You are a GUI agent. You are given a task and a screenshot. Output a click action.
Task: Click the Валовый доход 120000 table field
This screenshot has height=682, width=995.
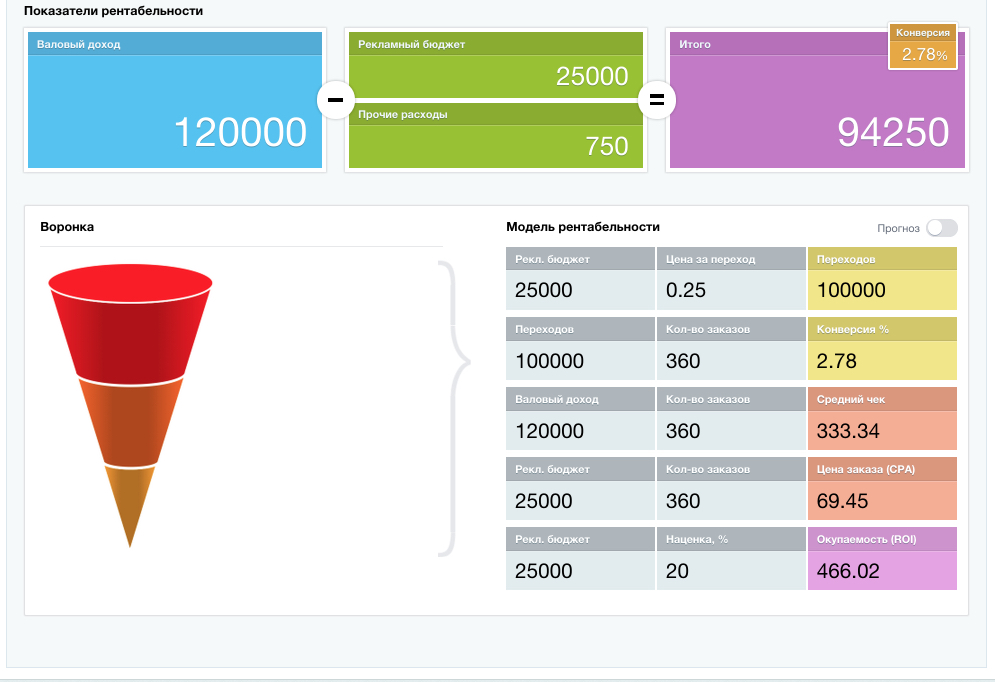point(580,430)
